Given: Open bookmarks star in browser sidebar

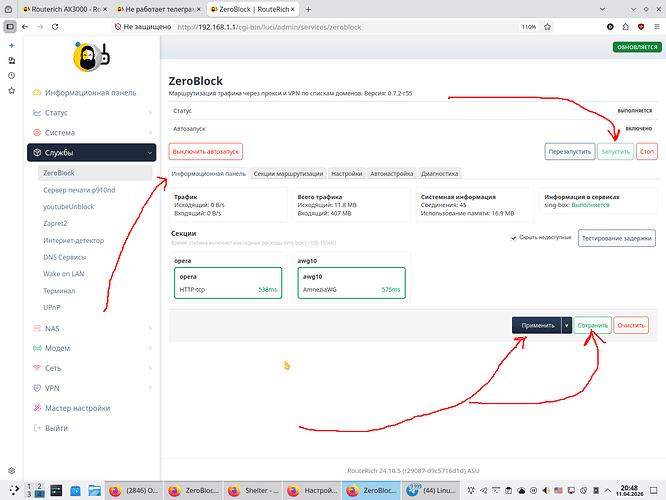Looking at the screenshot, I should point(11,90).
